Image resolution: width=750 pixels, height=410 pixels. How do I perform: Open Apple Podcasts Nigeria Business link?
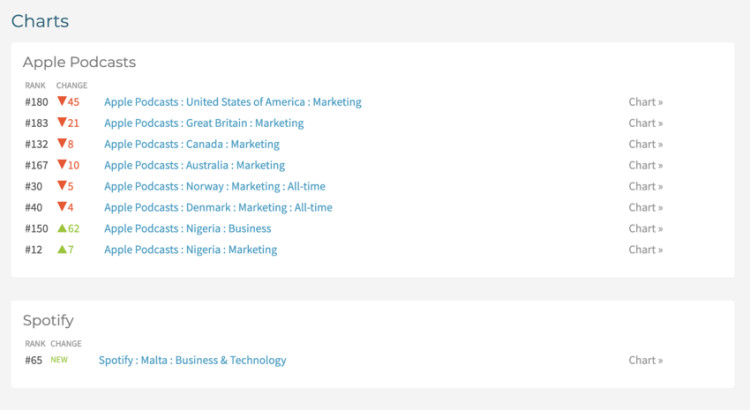coord(188,228)
